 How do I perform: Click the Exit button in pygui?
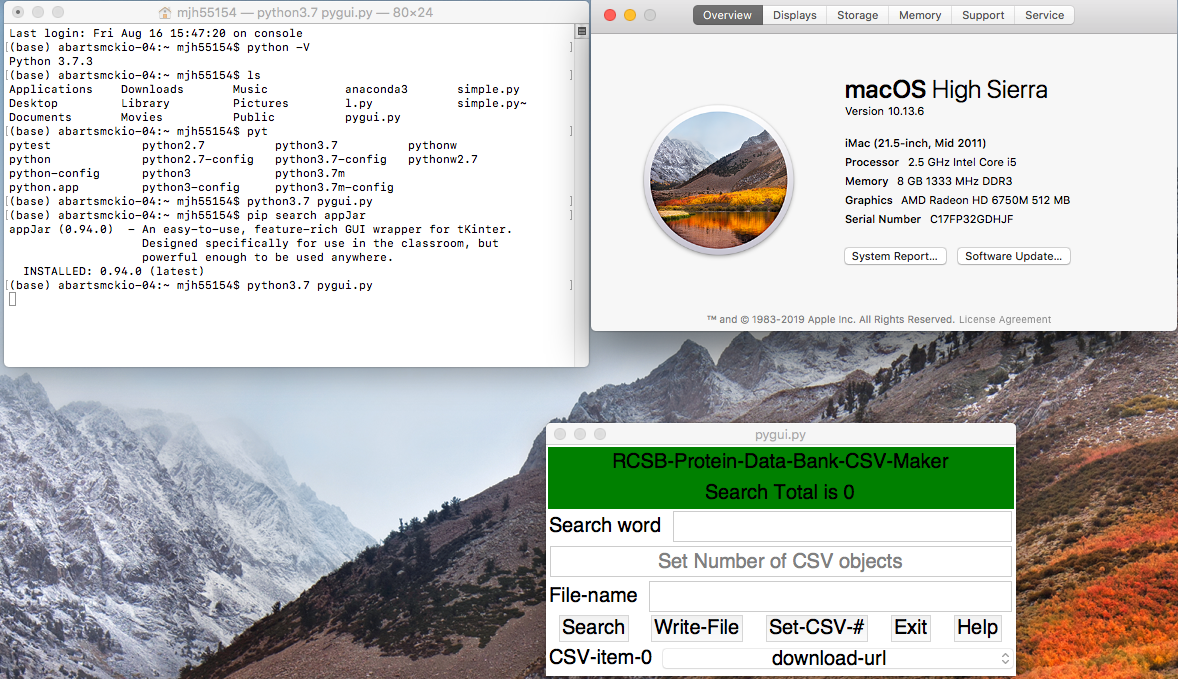[x=911, y=627]
